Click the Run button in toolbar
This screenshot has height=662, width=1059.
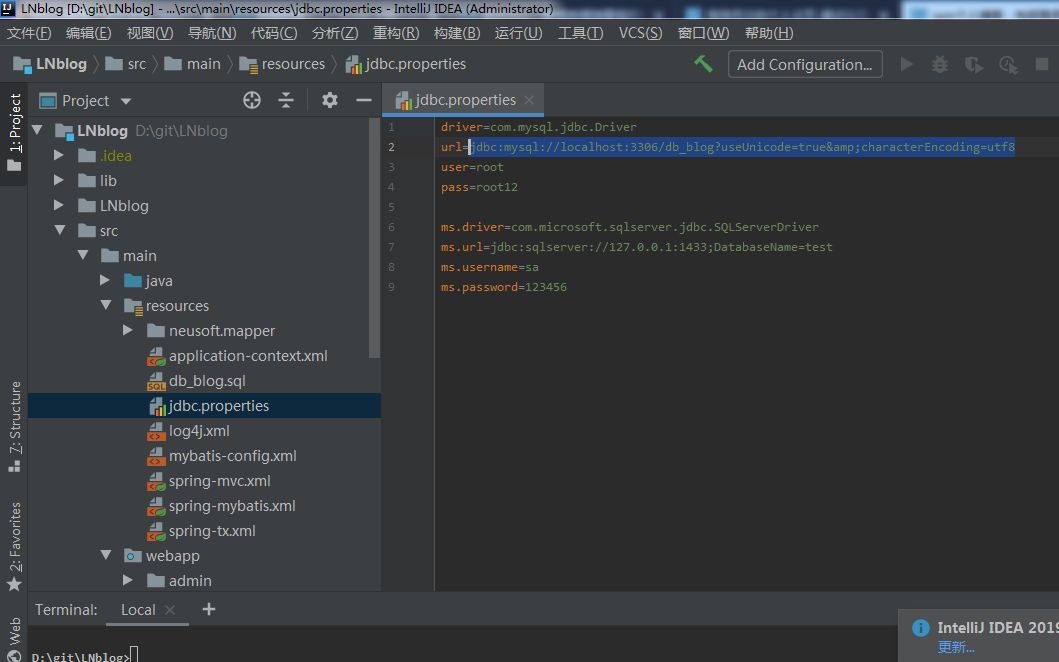click(907, 64)
